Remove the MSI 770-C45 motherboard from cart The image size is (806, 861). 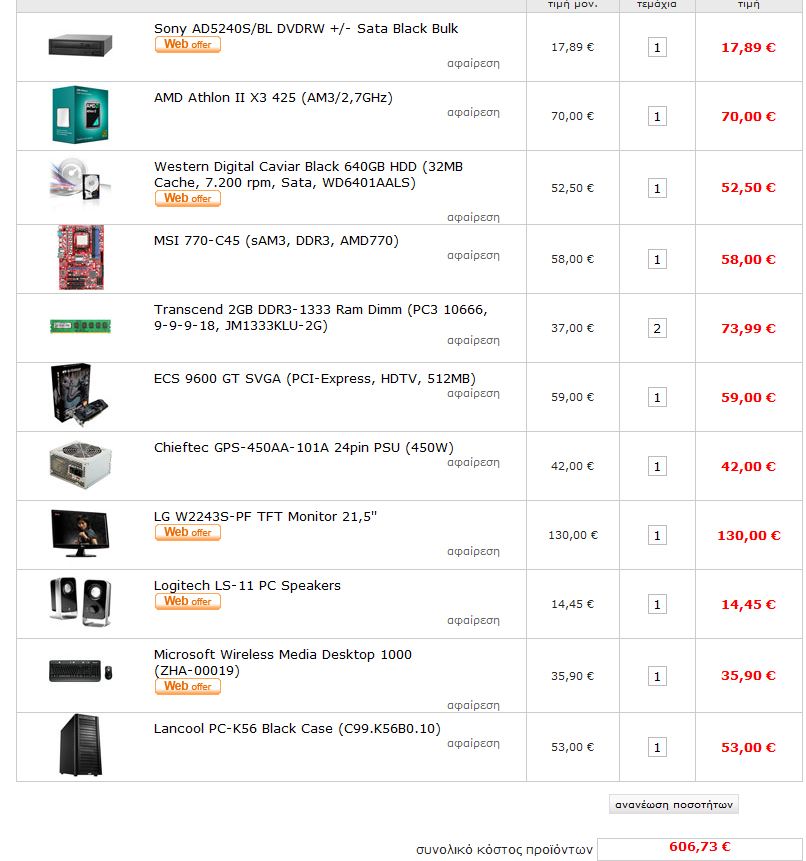pyautogui.click(x=473, y=256)
